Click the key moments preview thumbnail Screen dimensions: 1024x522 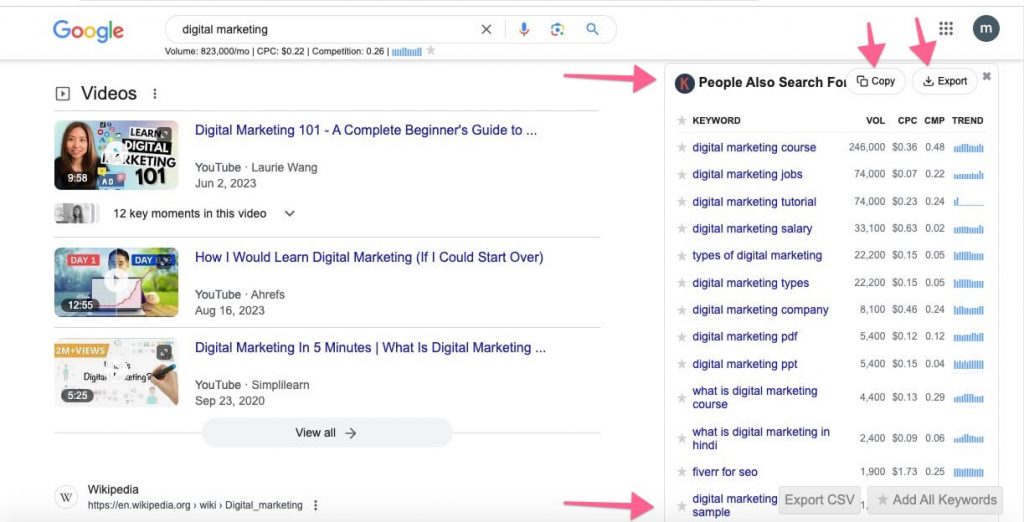click(77, 214)
